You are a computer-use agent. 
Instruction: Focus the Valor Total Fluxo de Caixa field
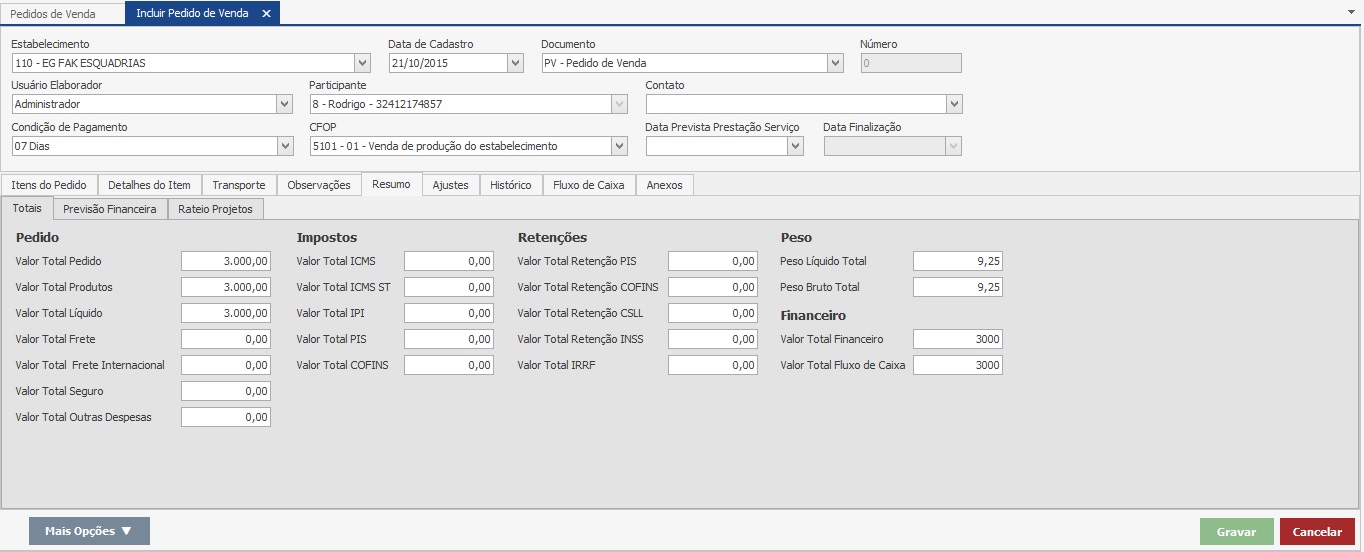pos(958,365)
